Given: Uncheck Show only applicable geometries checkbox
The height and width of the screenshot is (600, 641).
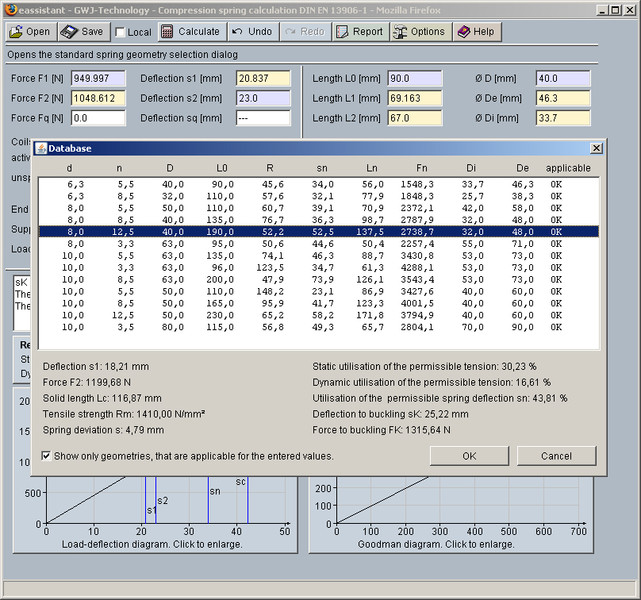Looking at the screenshot, I should pyautogui.click(x=47, y=456).
